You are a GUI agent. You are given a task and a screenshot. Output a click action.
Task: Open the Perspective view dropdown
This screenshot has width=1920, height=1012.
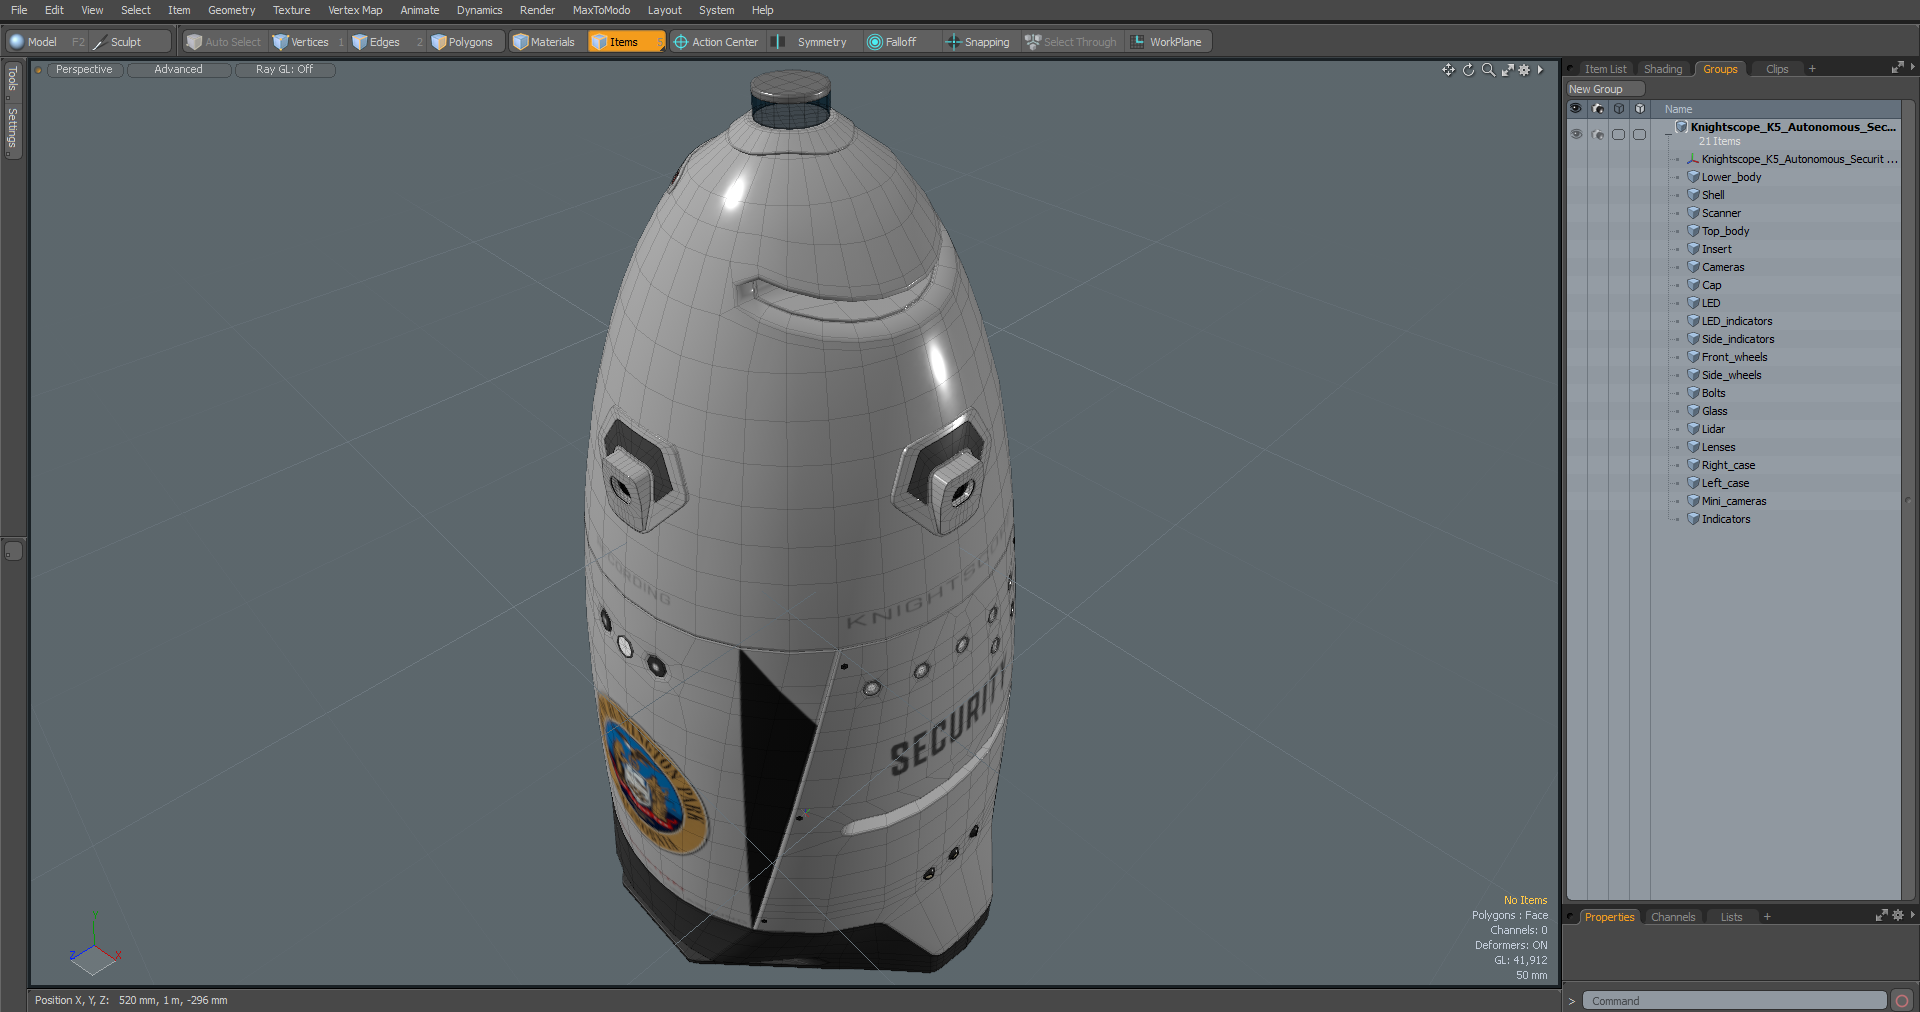pyautogui.click(x=84, y=70)
